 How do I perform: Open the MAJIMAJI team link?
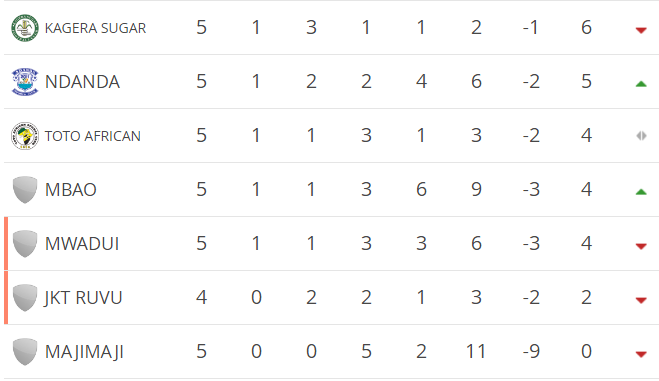click(84, 352)
